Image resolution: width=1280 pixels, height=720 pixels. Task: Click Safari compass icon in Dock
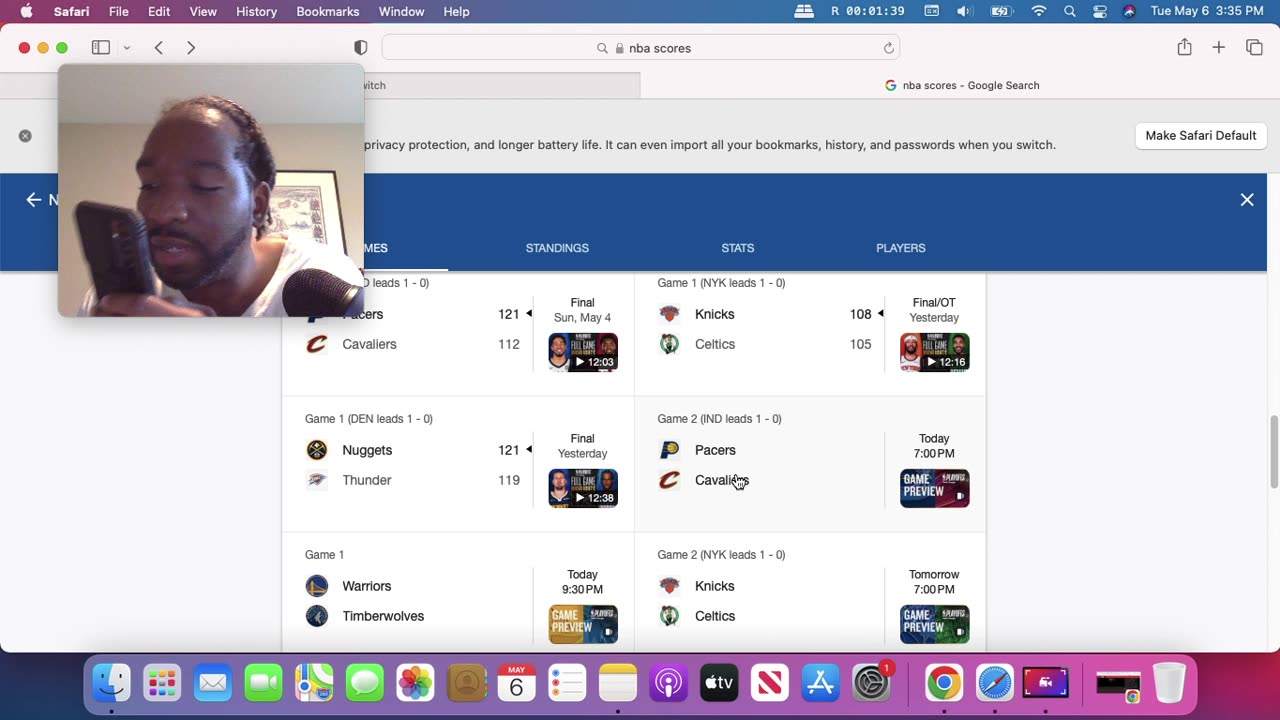click(995, 684)
